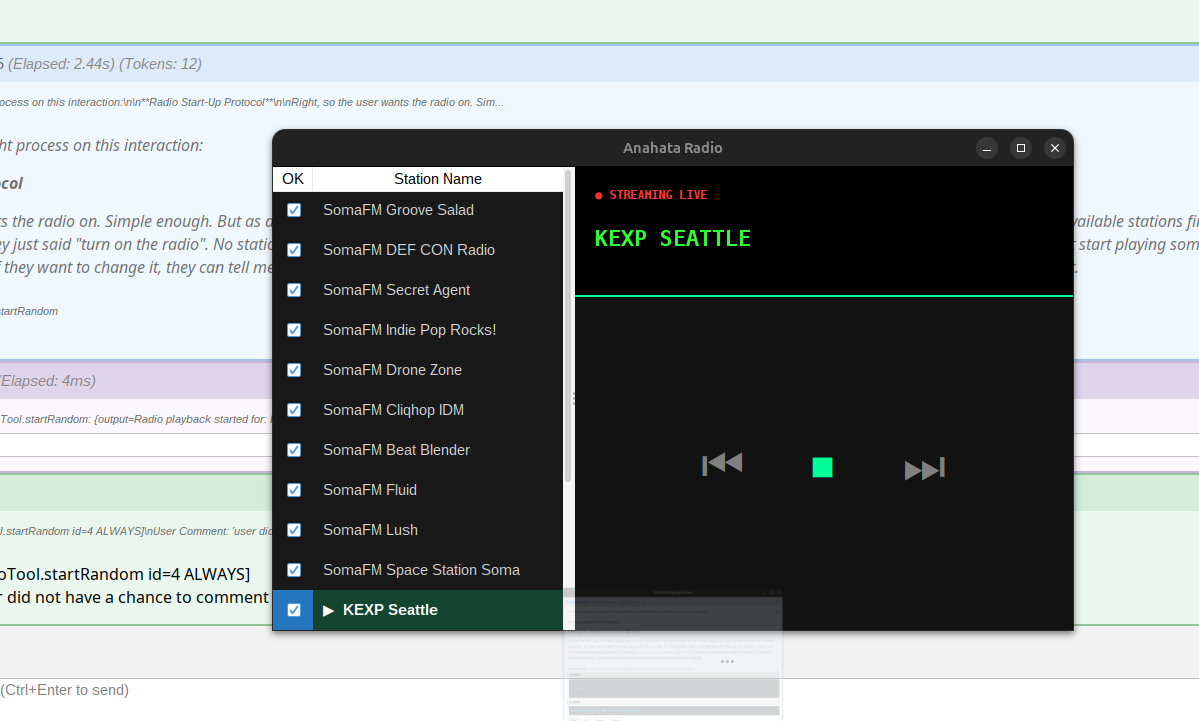
Task: Click the Station Name column header
Action: [437, 179]
